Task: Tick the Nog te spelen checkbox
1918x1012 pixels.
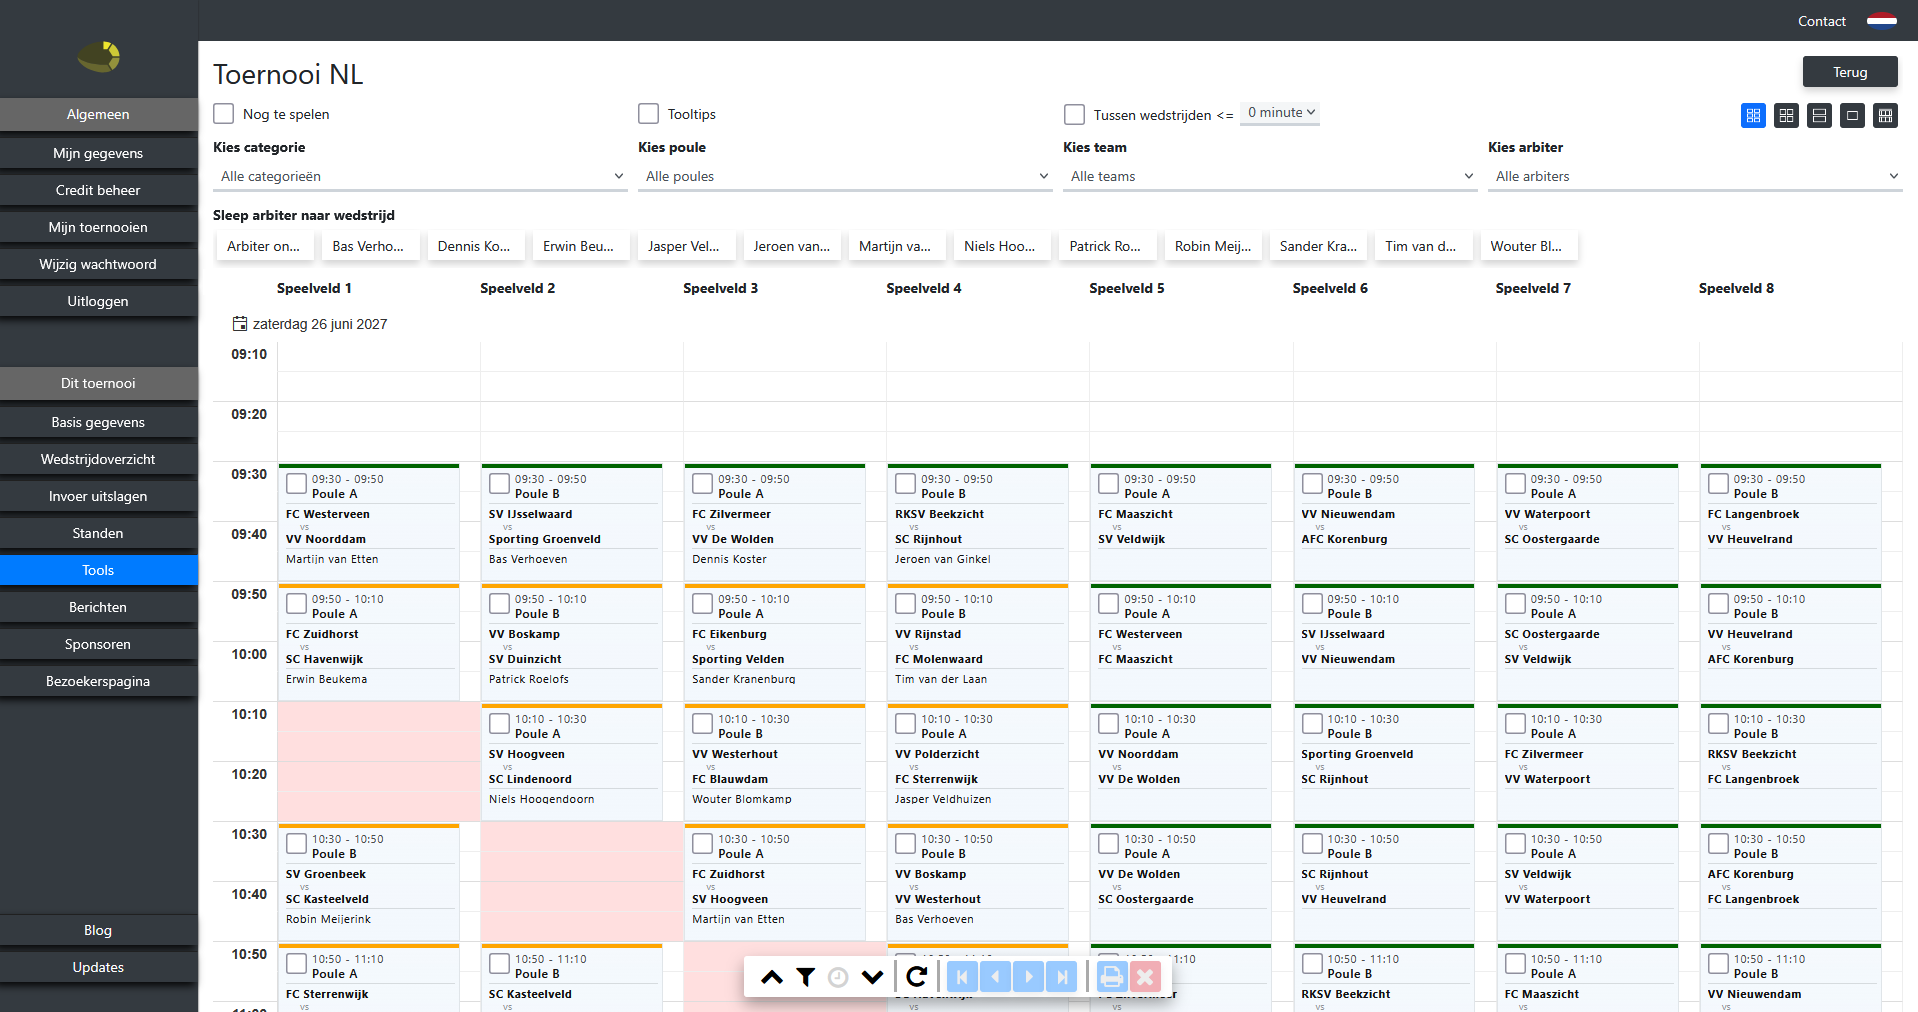Action: 224,114
